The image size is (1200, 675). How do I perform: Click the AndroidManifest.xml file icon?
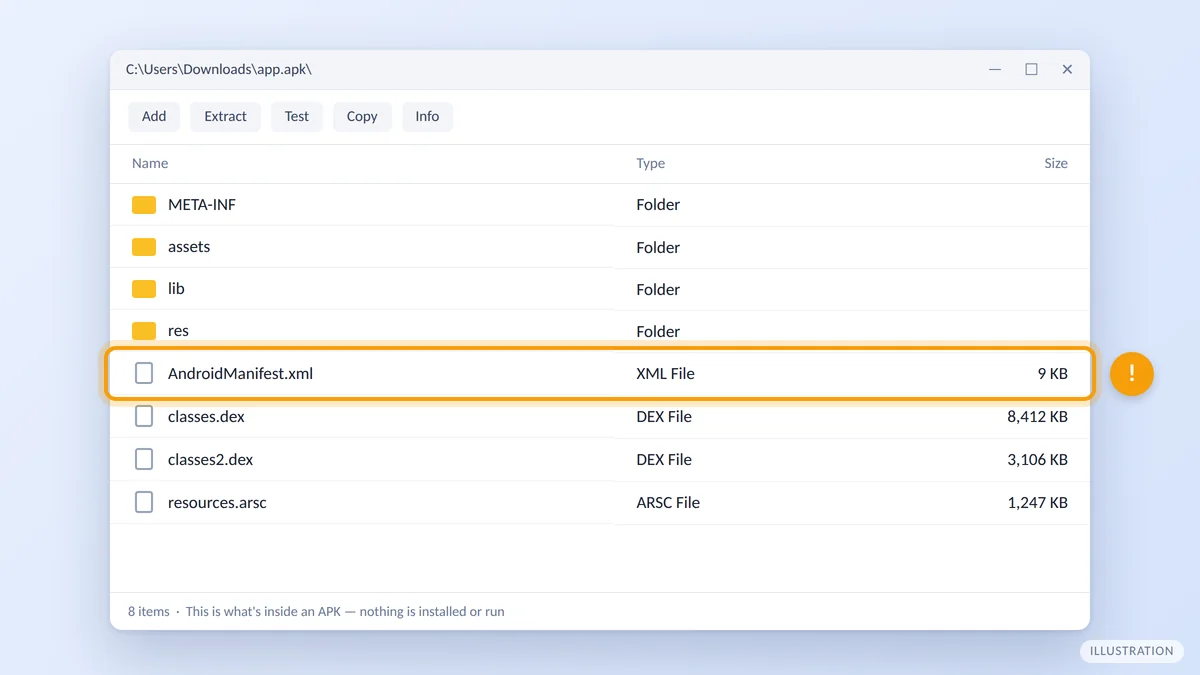pos(144,374)
